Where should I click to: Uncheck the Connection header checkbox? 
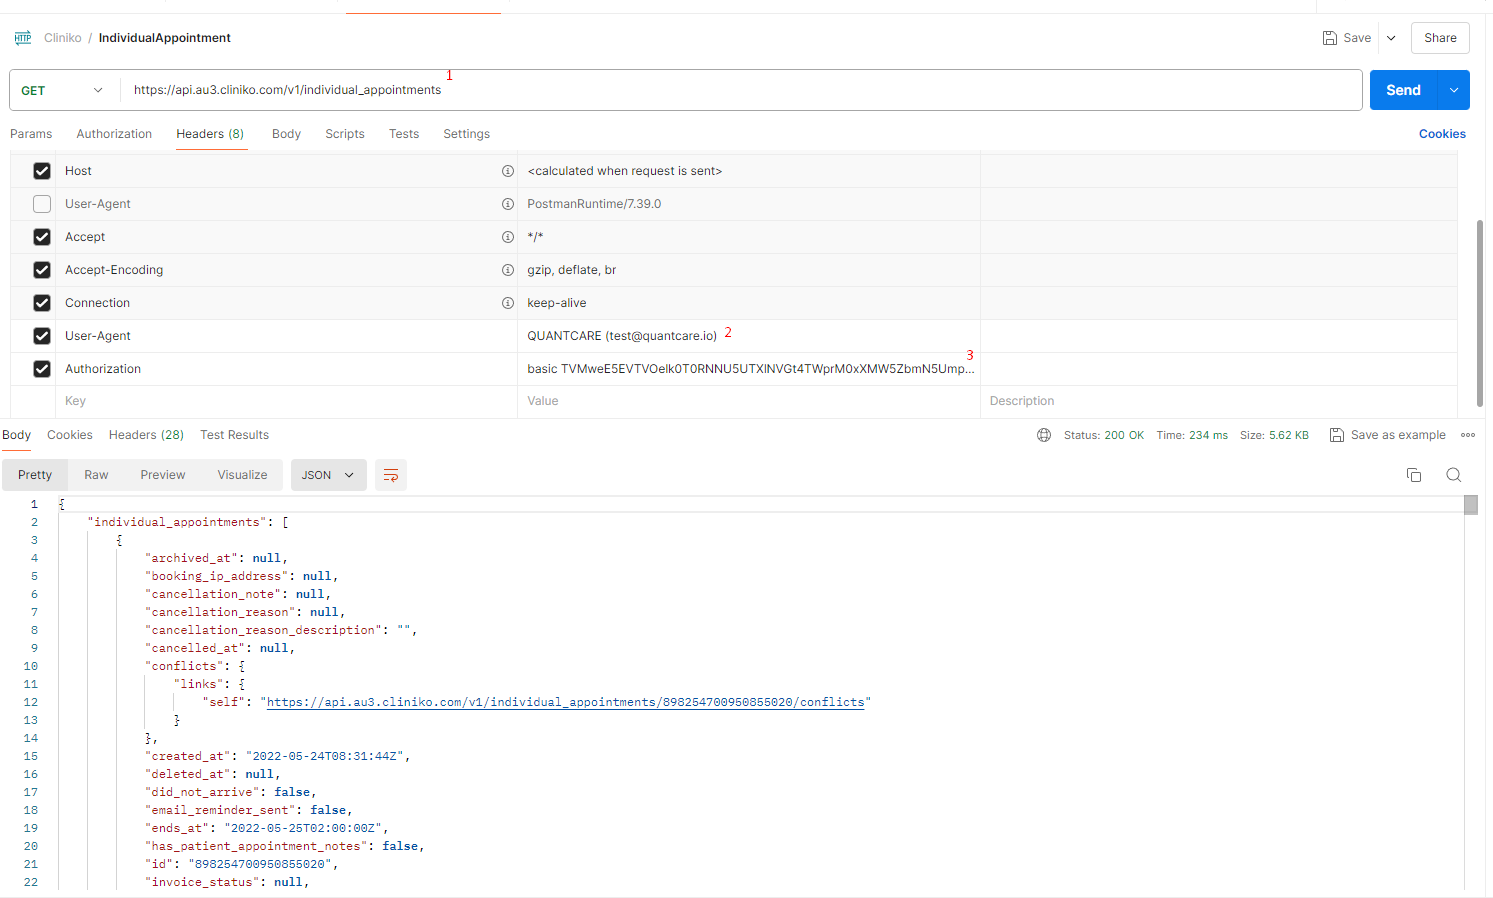click(42, 303)
